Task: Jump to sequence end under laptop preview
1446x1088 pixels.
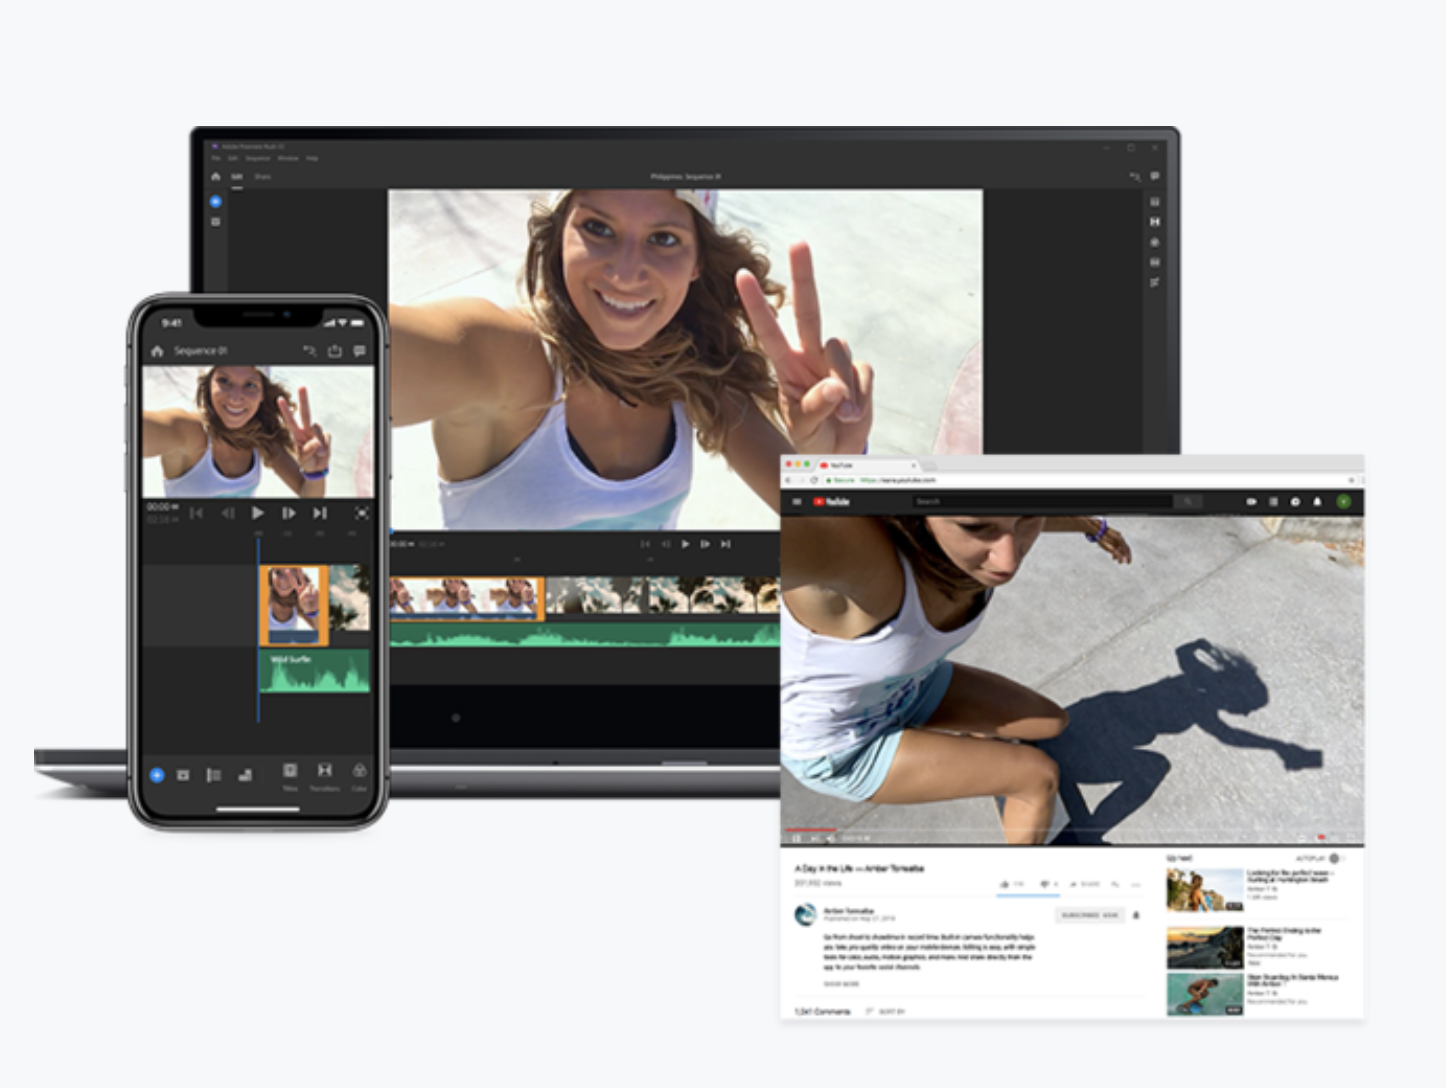Action: pyautogui.click(x=726, y=544)
